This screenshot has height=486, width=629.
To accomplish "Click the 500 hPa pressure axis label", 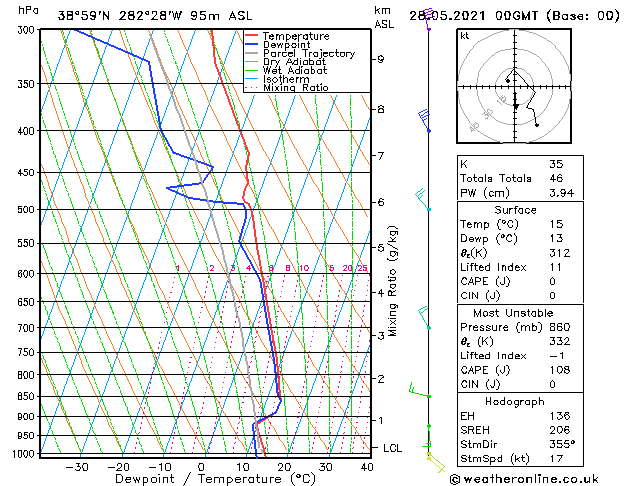I will point(27,209).
